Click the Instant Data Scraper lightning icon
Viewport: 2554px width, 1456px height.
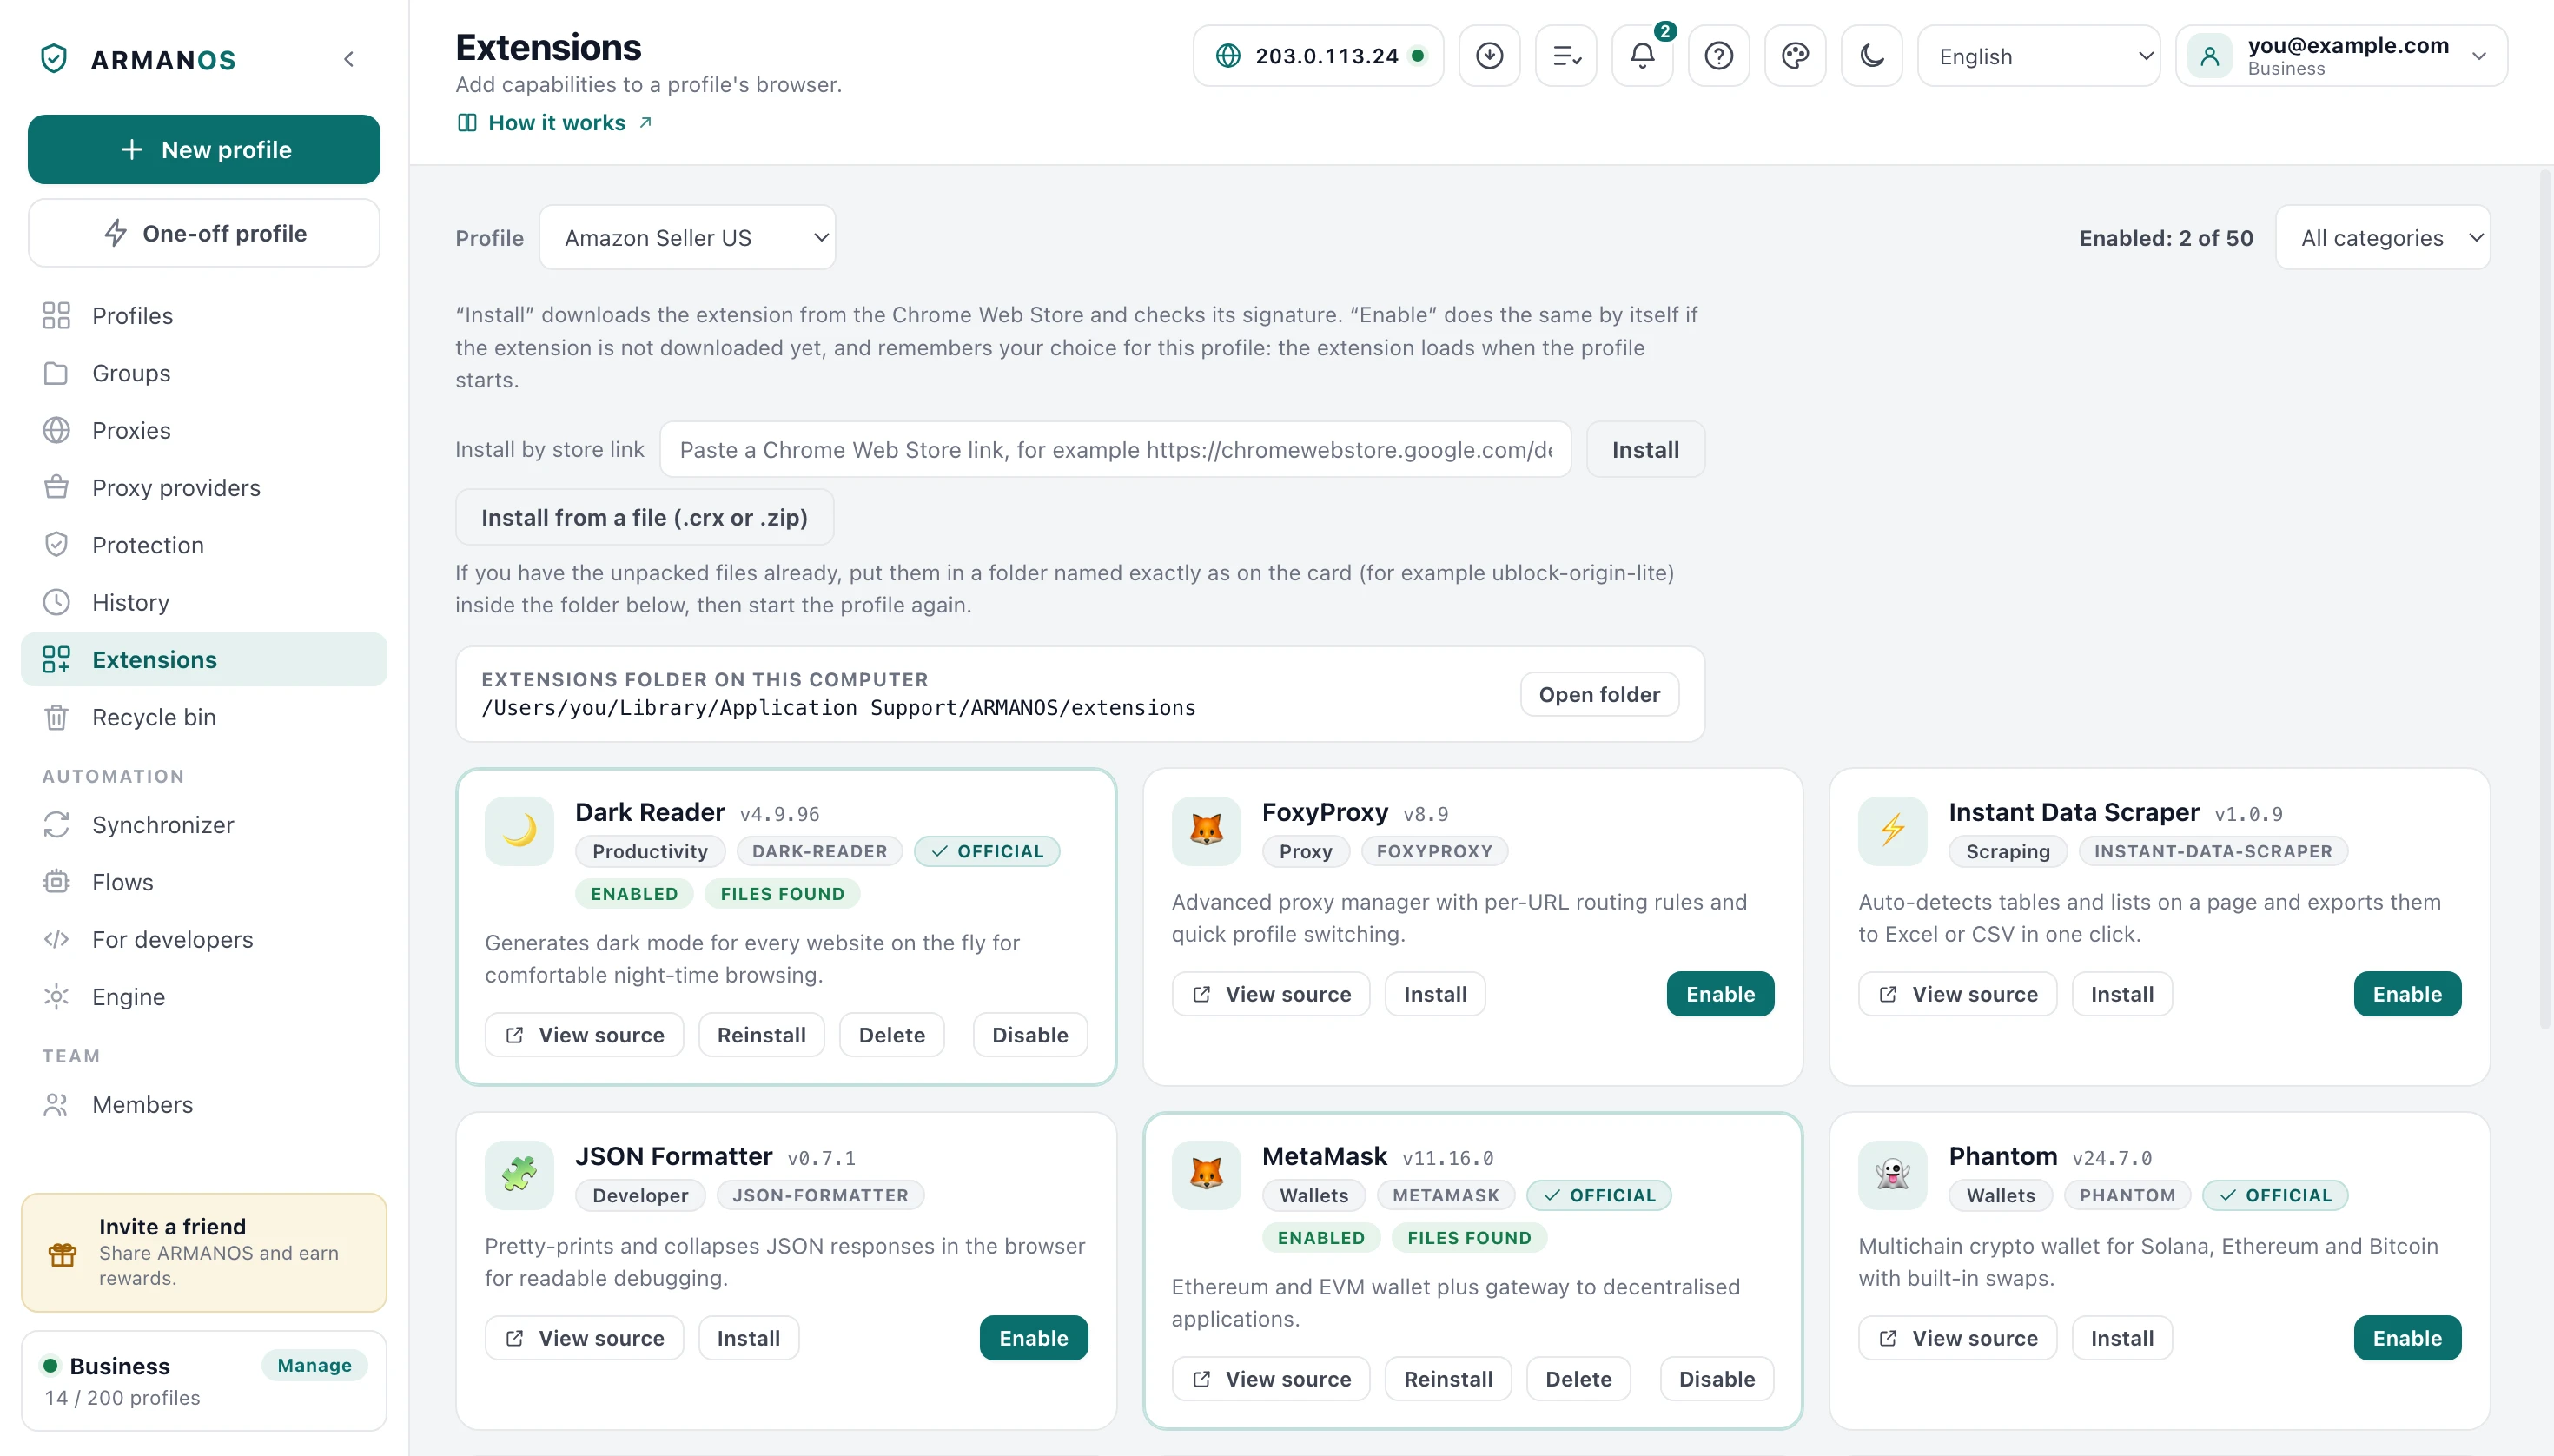(x=1892, y=830)
